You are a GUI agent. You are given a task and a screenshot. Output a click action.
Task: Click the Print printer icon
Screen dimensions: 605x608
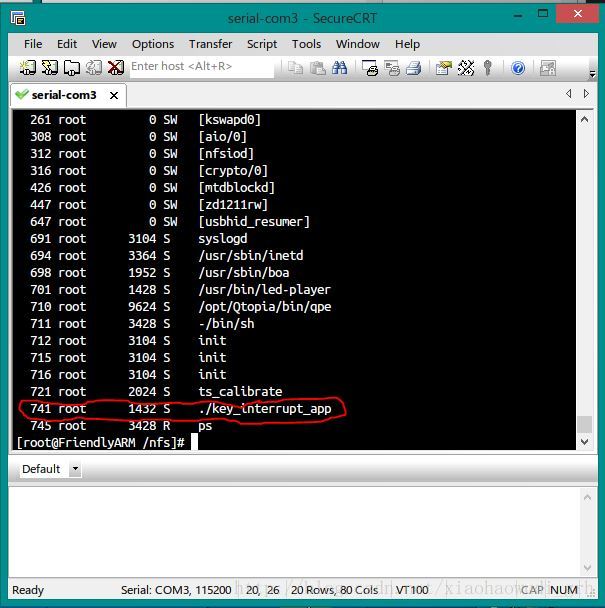[x=414, y=68]
